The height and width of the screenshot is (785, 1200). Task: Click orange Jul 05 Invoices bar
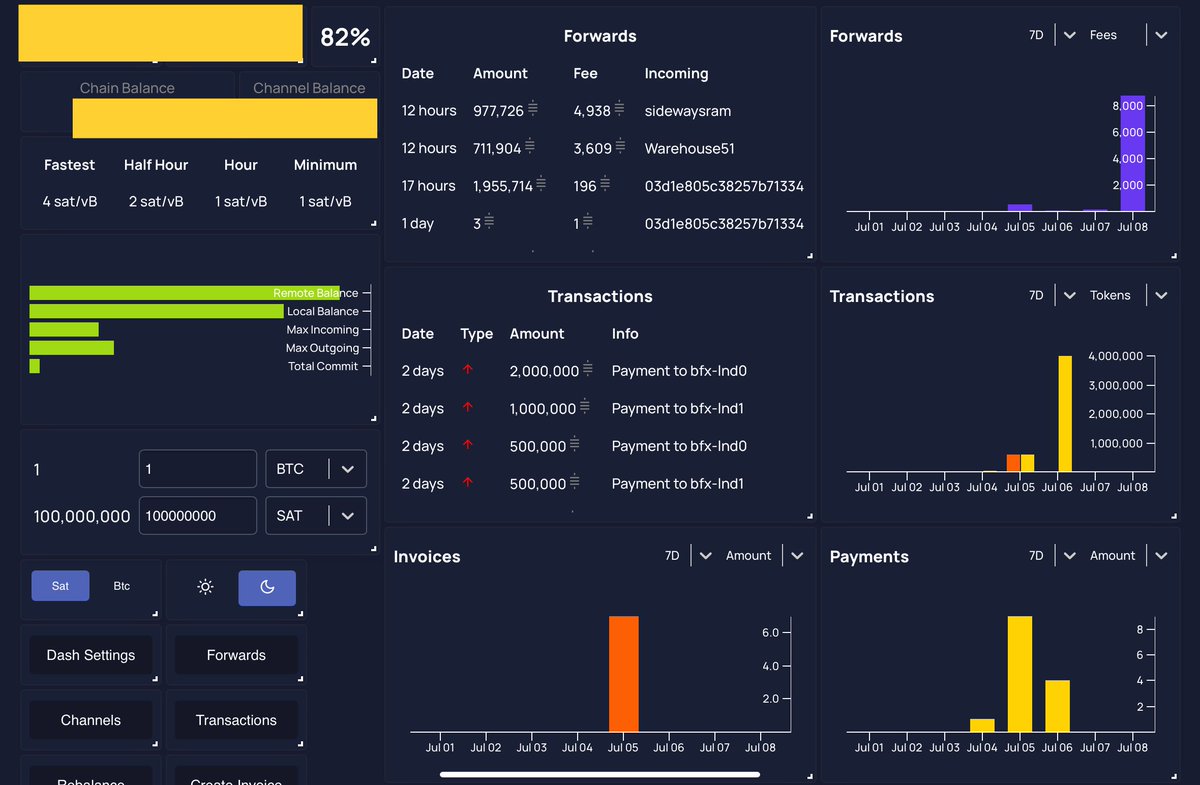click(624, 674)
